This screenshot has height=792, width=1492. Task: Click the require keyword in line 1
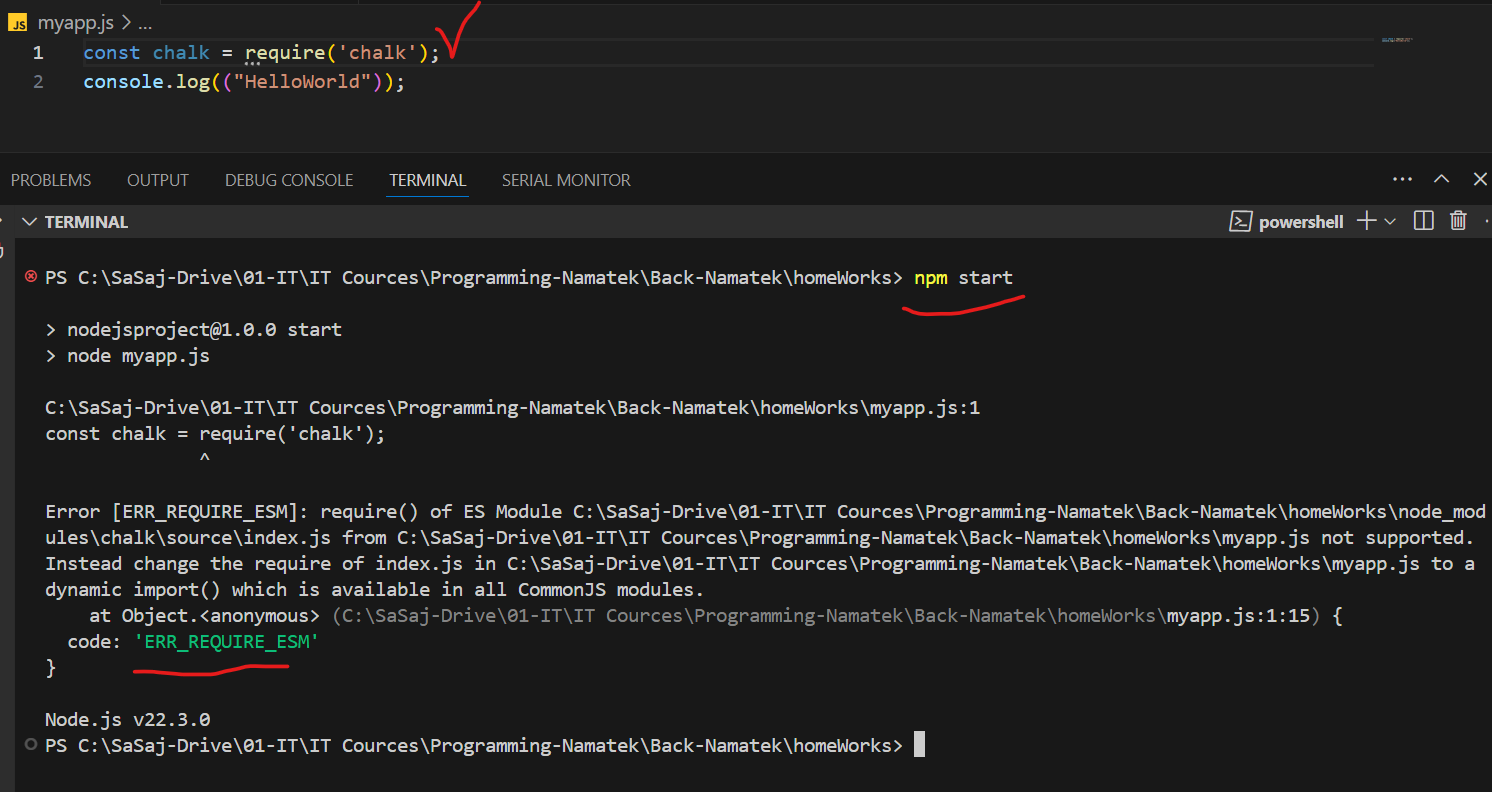pyautogui.click(x=285, y=53)
